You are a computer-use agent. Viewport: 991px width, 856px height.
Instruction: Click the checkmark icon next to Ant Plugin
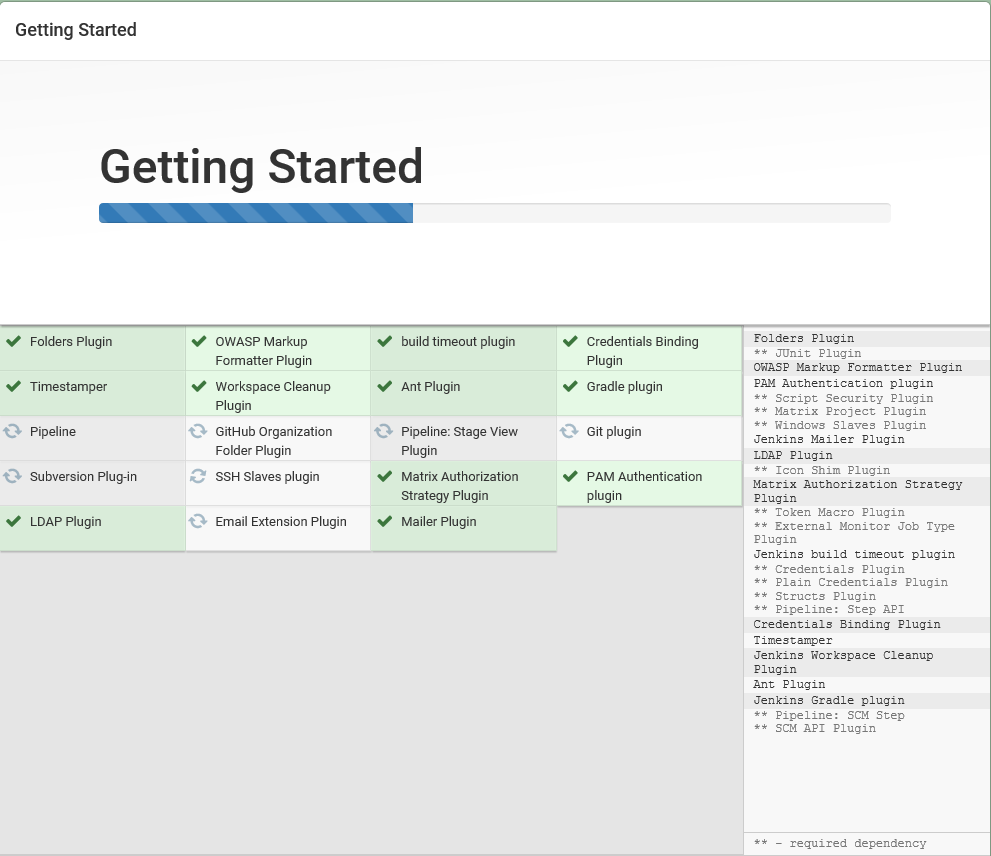pyautogui.click(x=384, y=386)
